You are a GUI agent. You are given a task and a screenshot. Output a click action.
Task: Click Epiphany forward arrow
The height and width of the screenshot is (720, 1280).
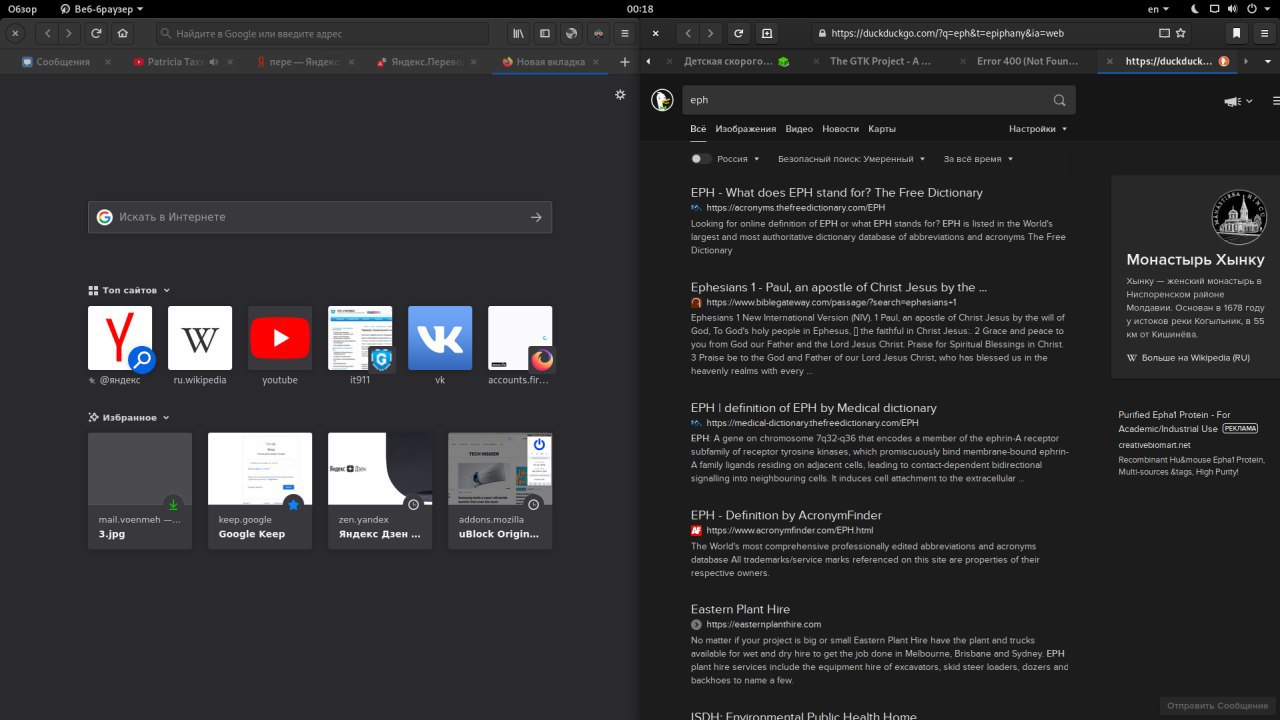coord(711,33)
